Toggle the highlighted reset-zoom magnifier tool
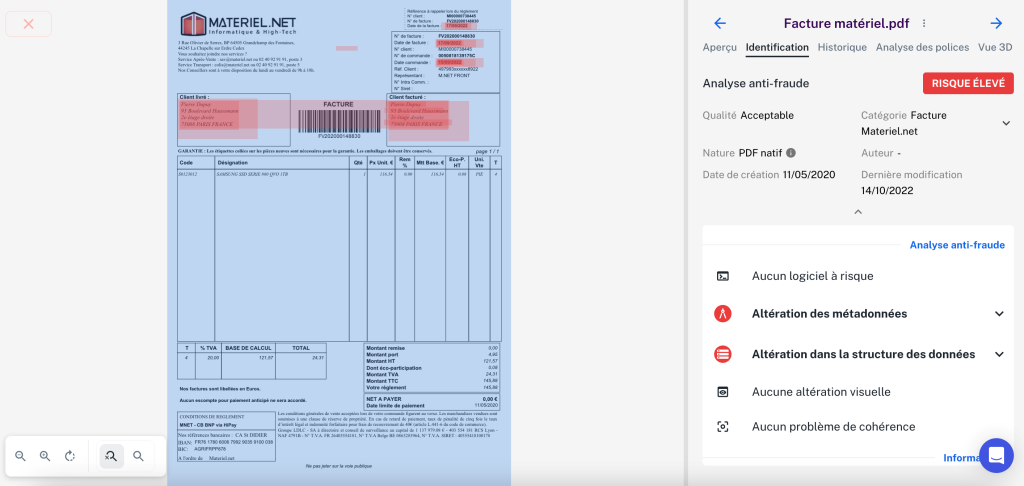Viewport: 1024px width, 486px height. pos(111,456)
